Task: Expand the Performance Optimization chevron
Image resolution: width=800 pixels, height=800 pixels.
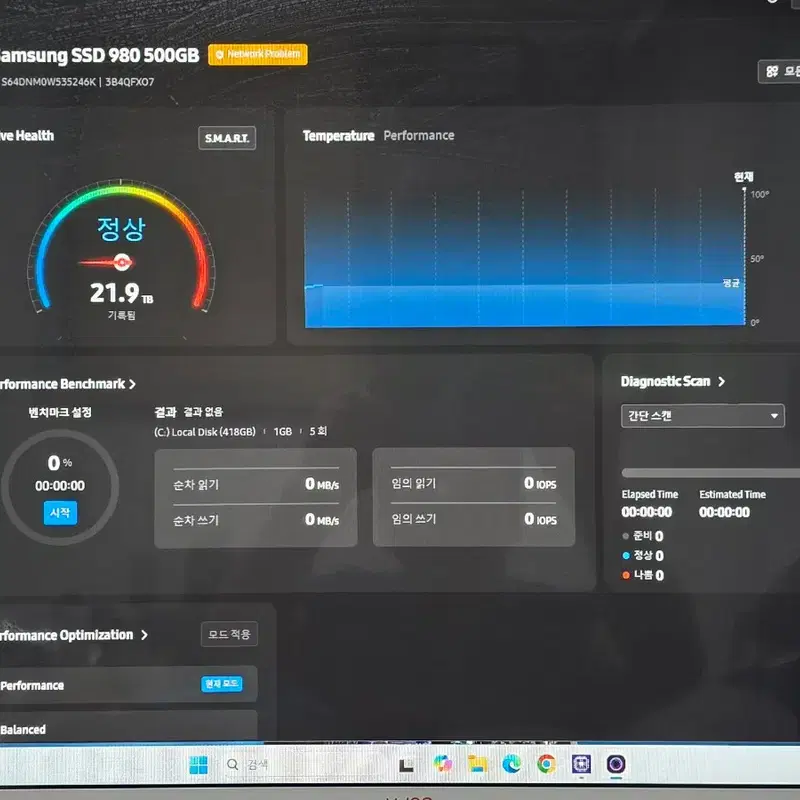Action: pyautogui.click(x=144, y=635)
